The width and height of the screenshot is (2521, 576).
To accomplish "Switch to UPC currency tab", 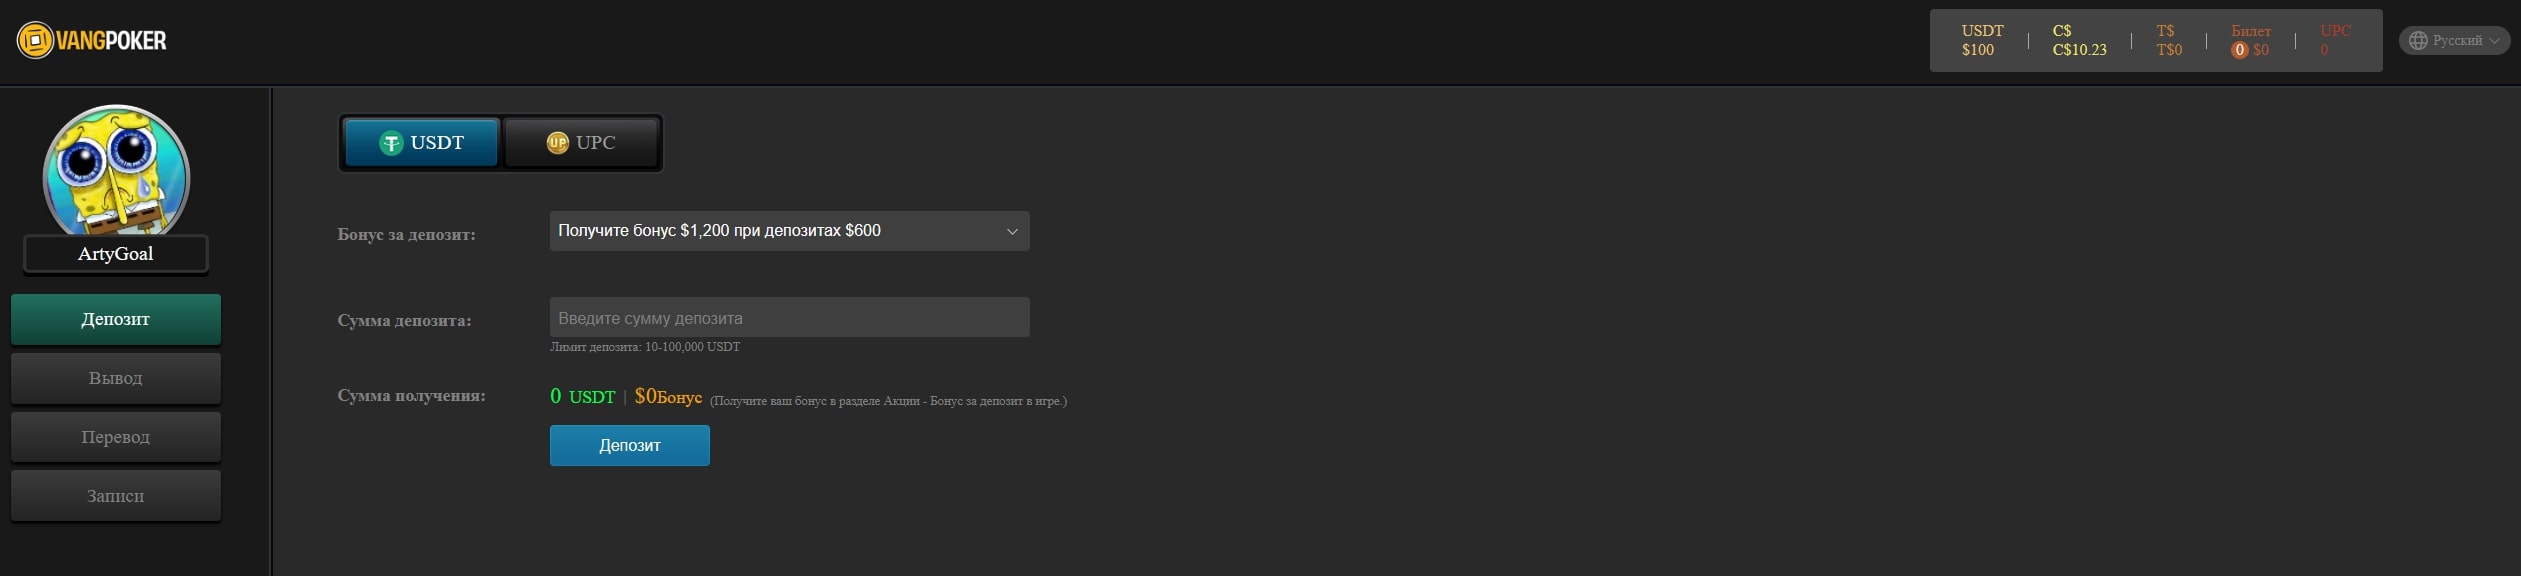I will [x=581, y=143].
